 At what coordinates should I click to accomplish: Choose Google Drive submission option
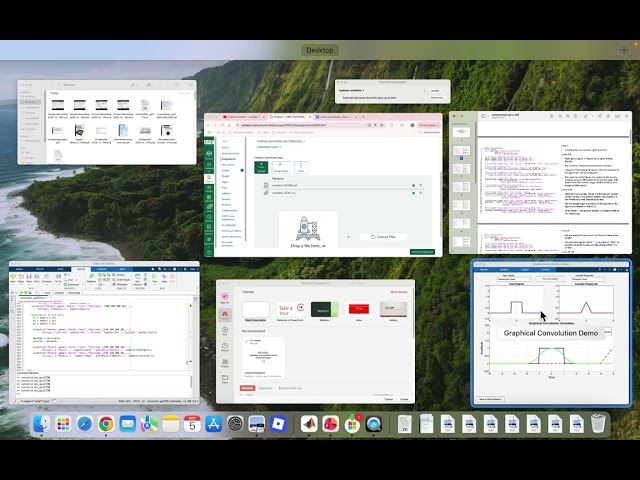pyautogui.click(x=281, y=167)
